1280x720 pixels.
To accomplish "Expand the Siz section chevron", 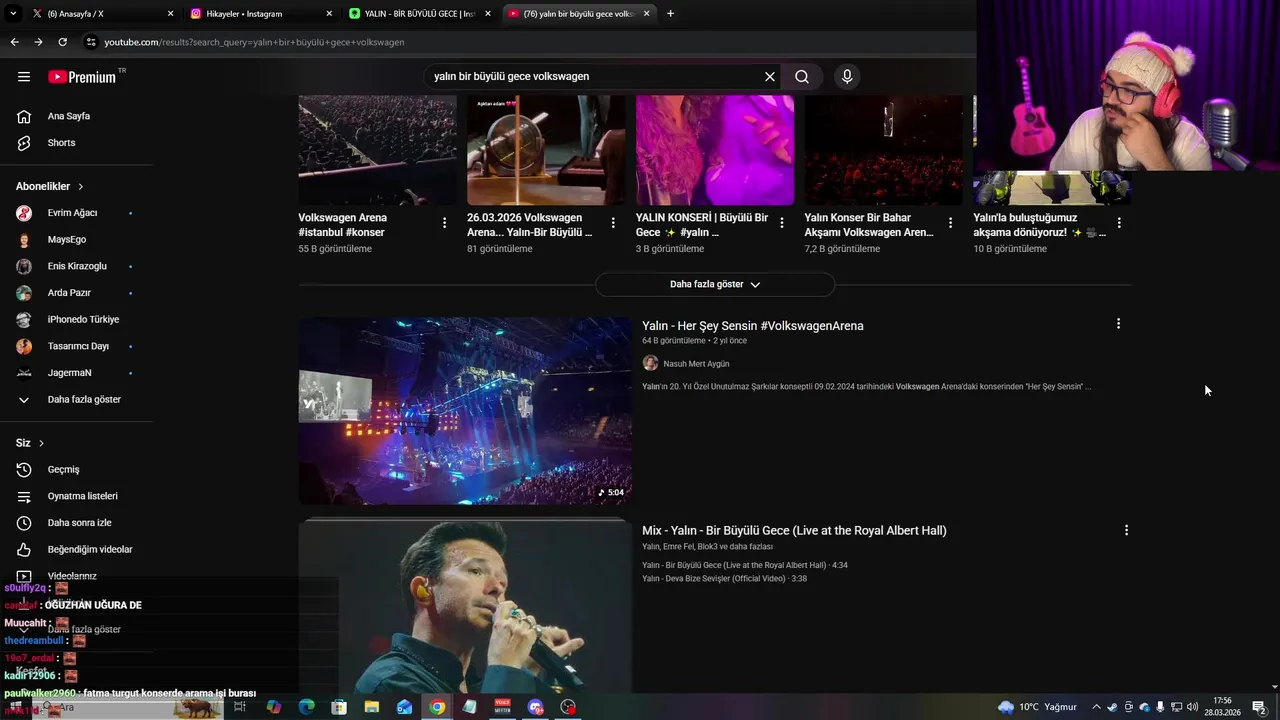I will pos(41,443).
